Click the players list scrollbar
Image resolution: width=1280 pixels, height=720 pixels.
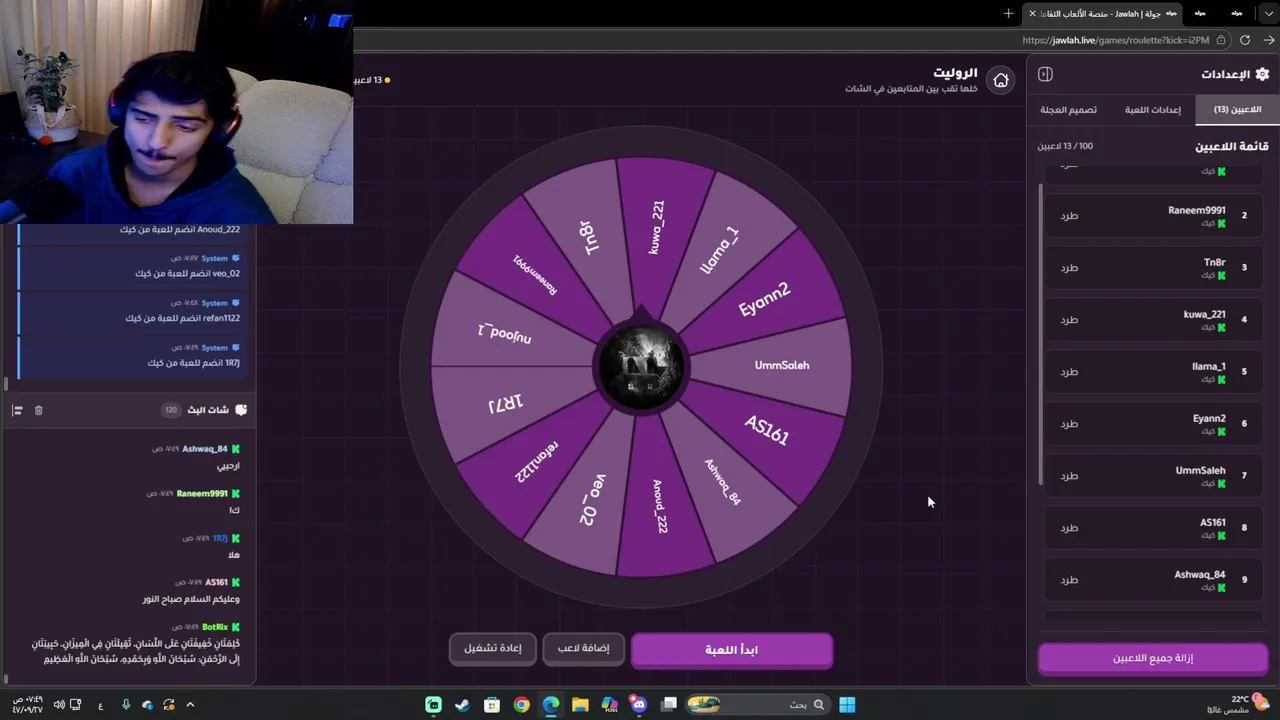pos(1041,335)
